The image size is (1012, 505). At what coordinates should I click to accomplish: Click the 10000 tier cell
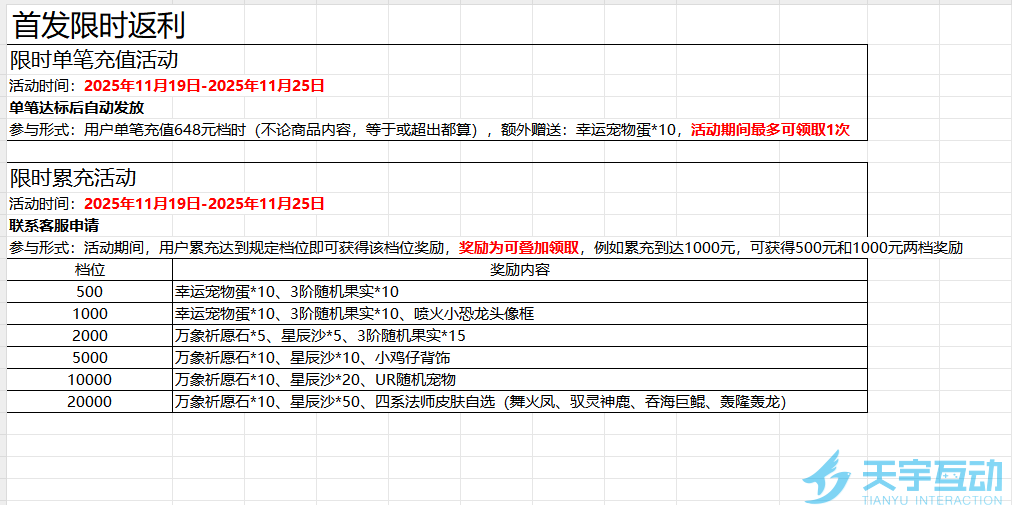click(90, 380)
